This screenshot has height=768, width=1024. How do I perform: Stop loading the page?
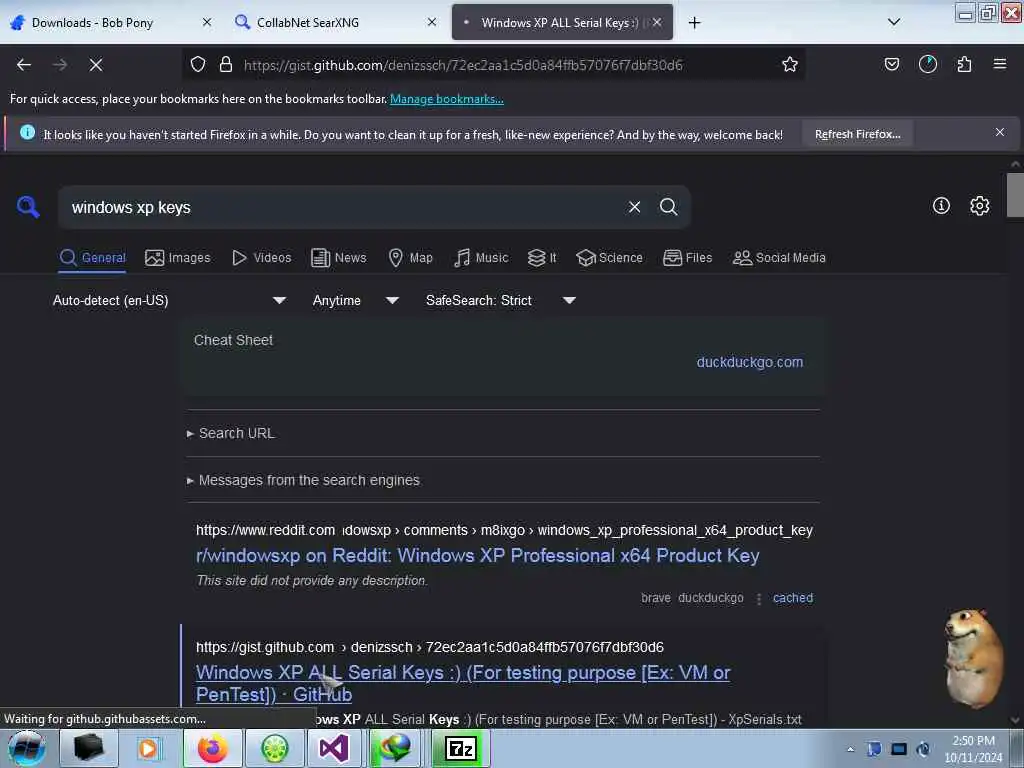[x=96, y=65]
